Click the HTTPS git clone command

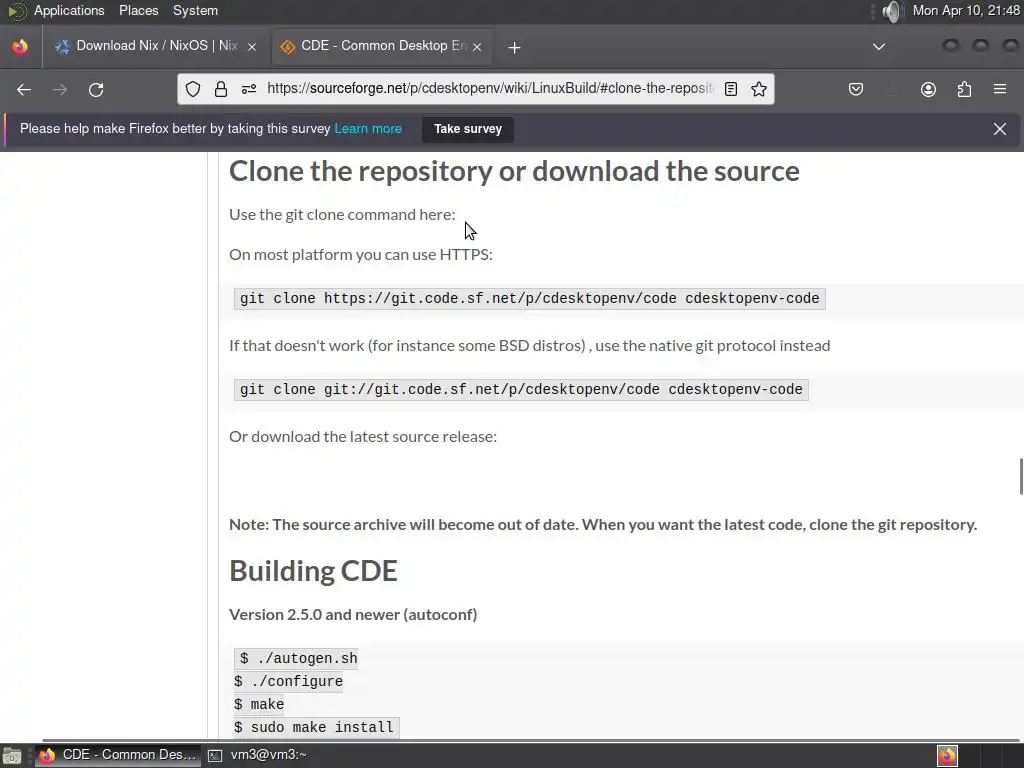click(x=530, y=298)
